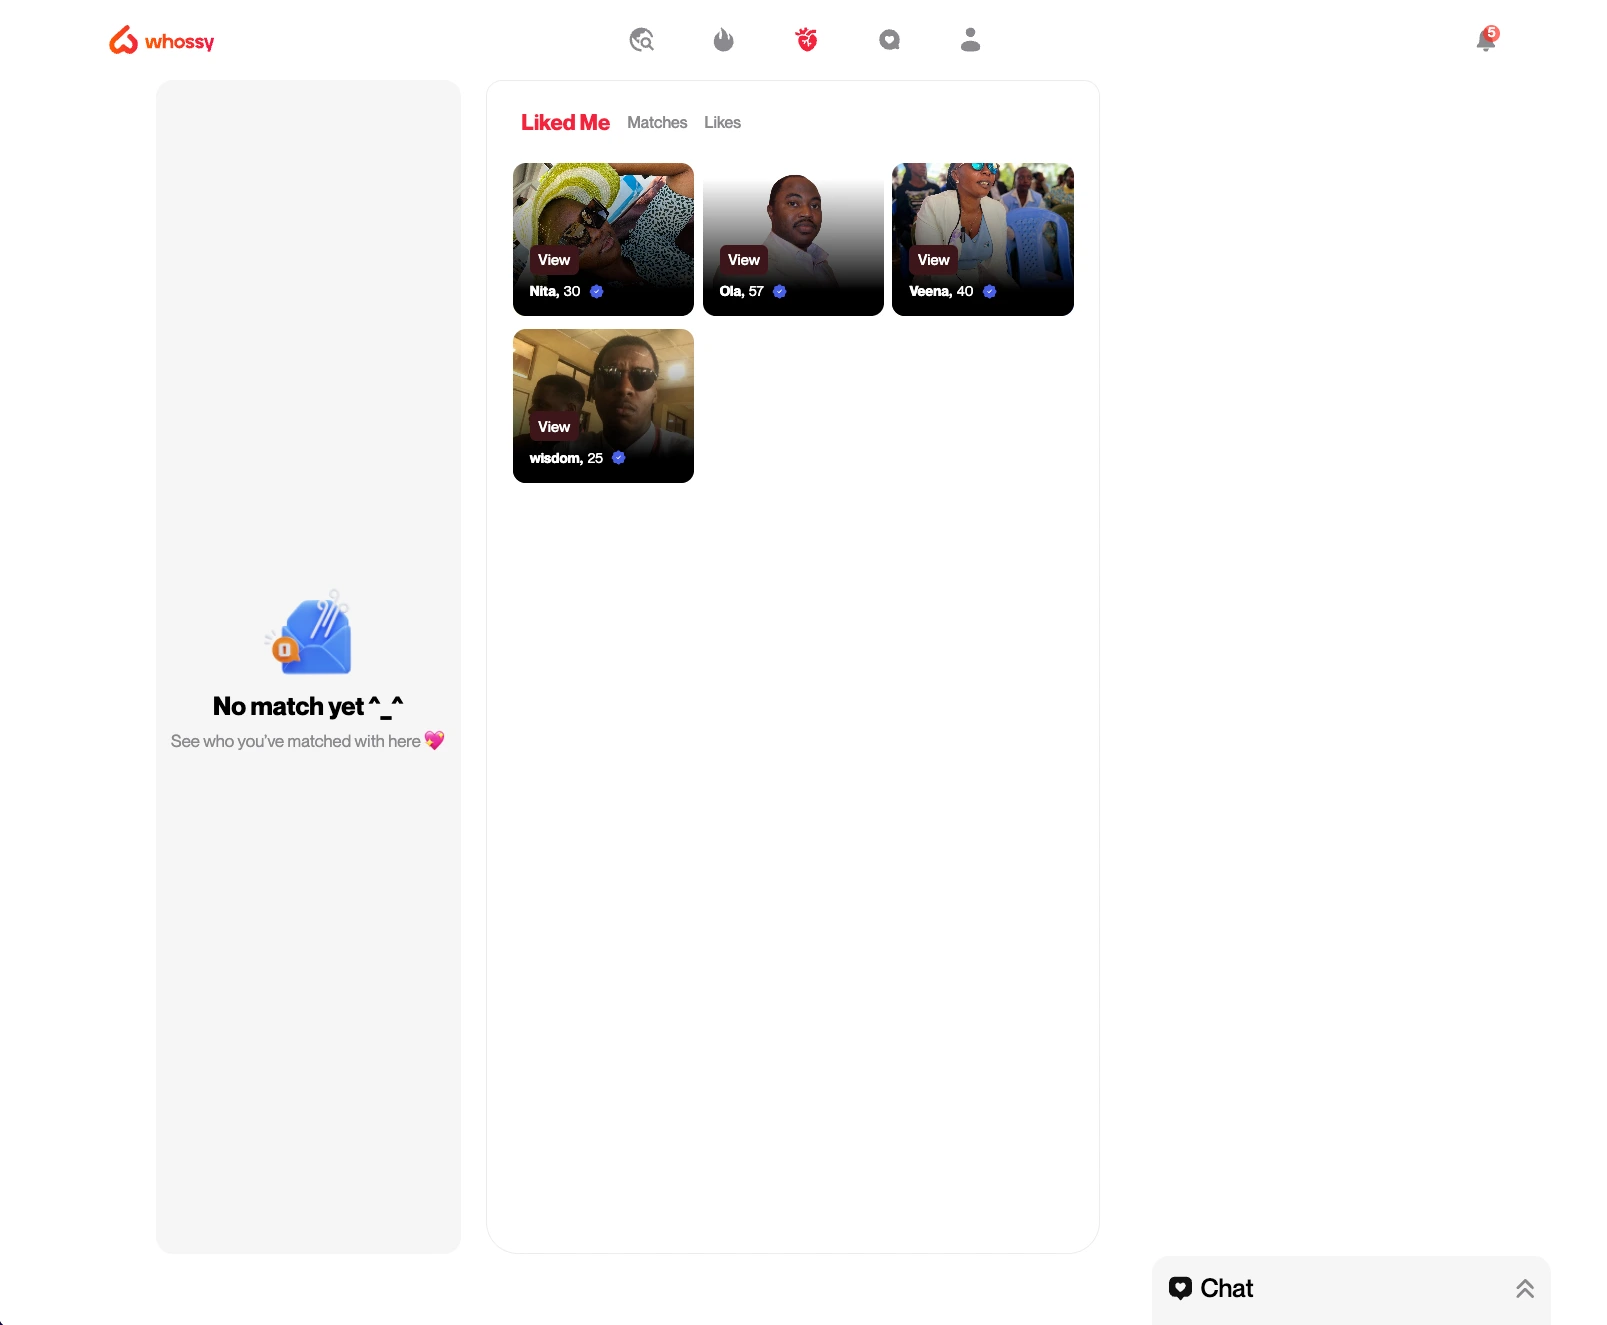
Task: Click verified badge next to Ola, 57
Action: pyautogui.click(x=780, y=292)
